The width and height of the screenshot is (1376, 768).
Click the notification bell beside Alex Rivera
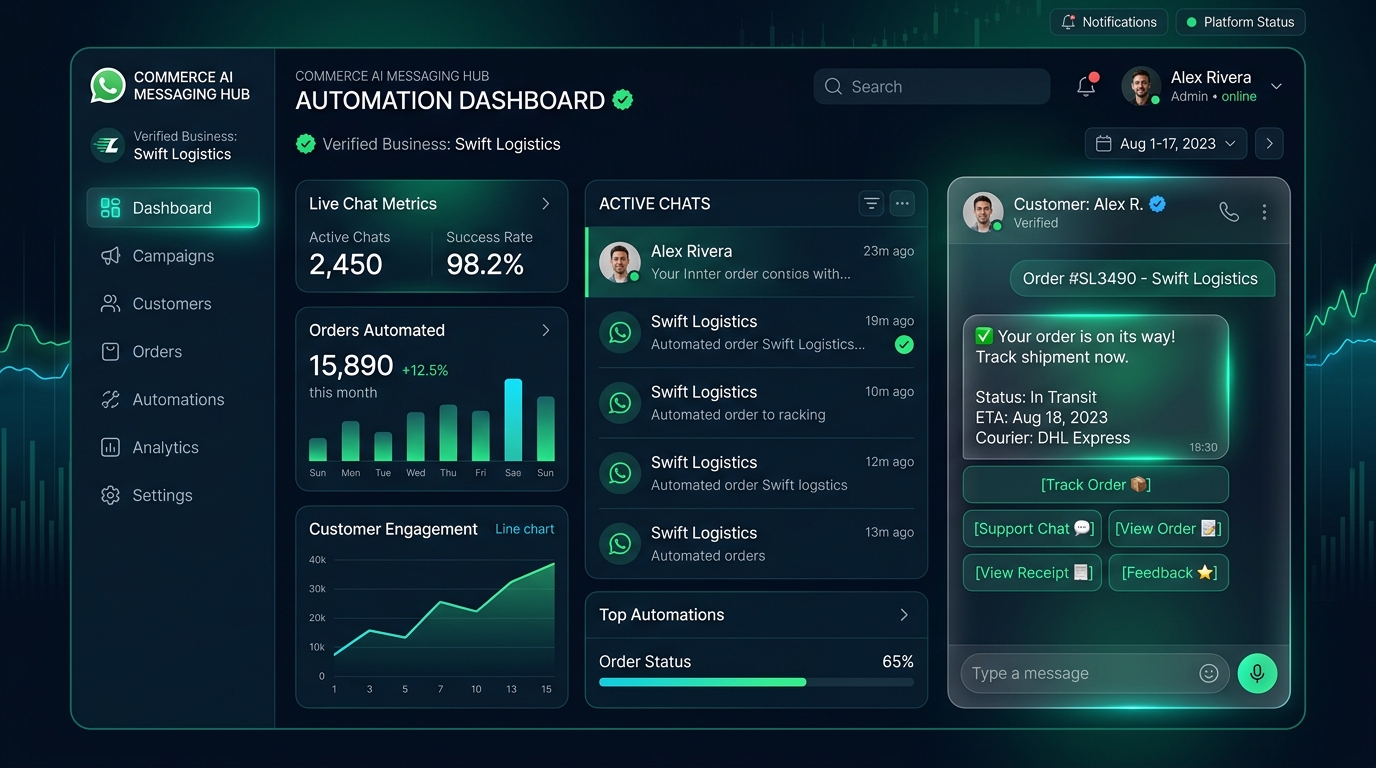tap(1086, 87)
